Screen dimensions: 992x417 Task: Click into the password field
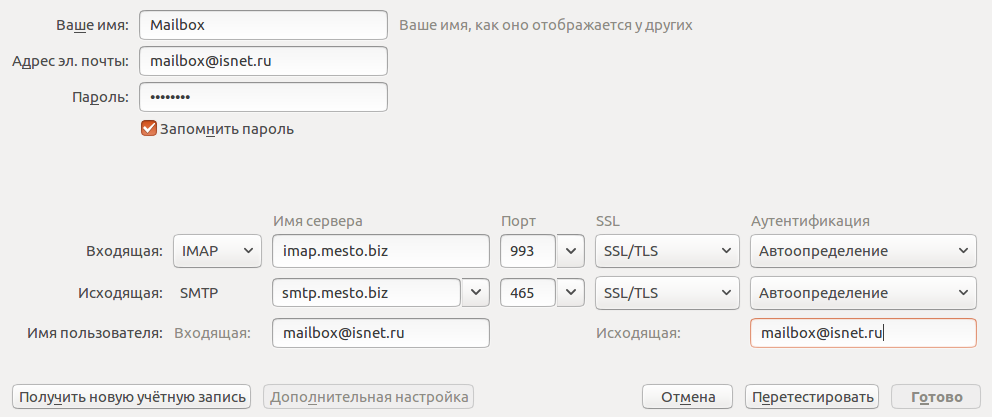(x=263, y=97)
